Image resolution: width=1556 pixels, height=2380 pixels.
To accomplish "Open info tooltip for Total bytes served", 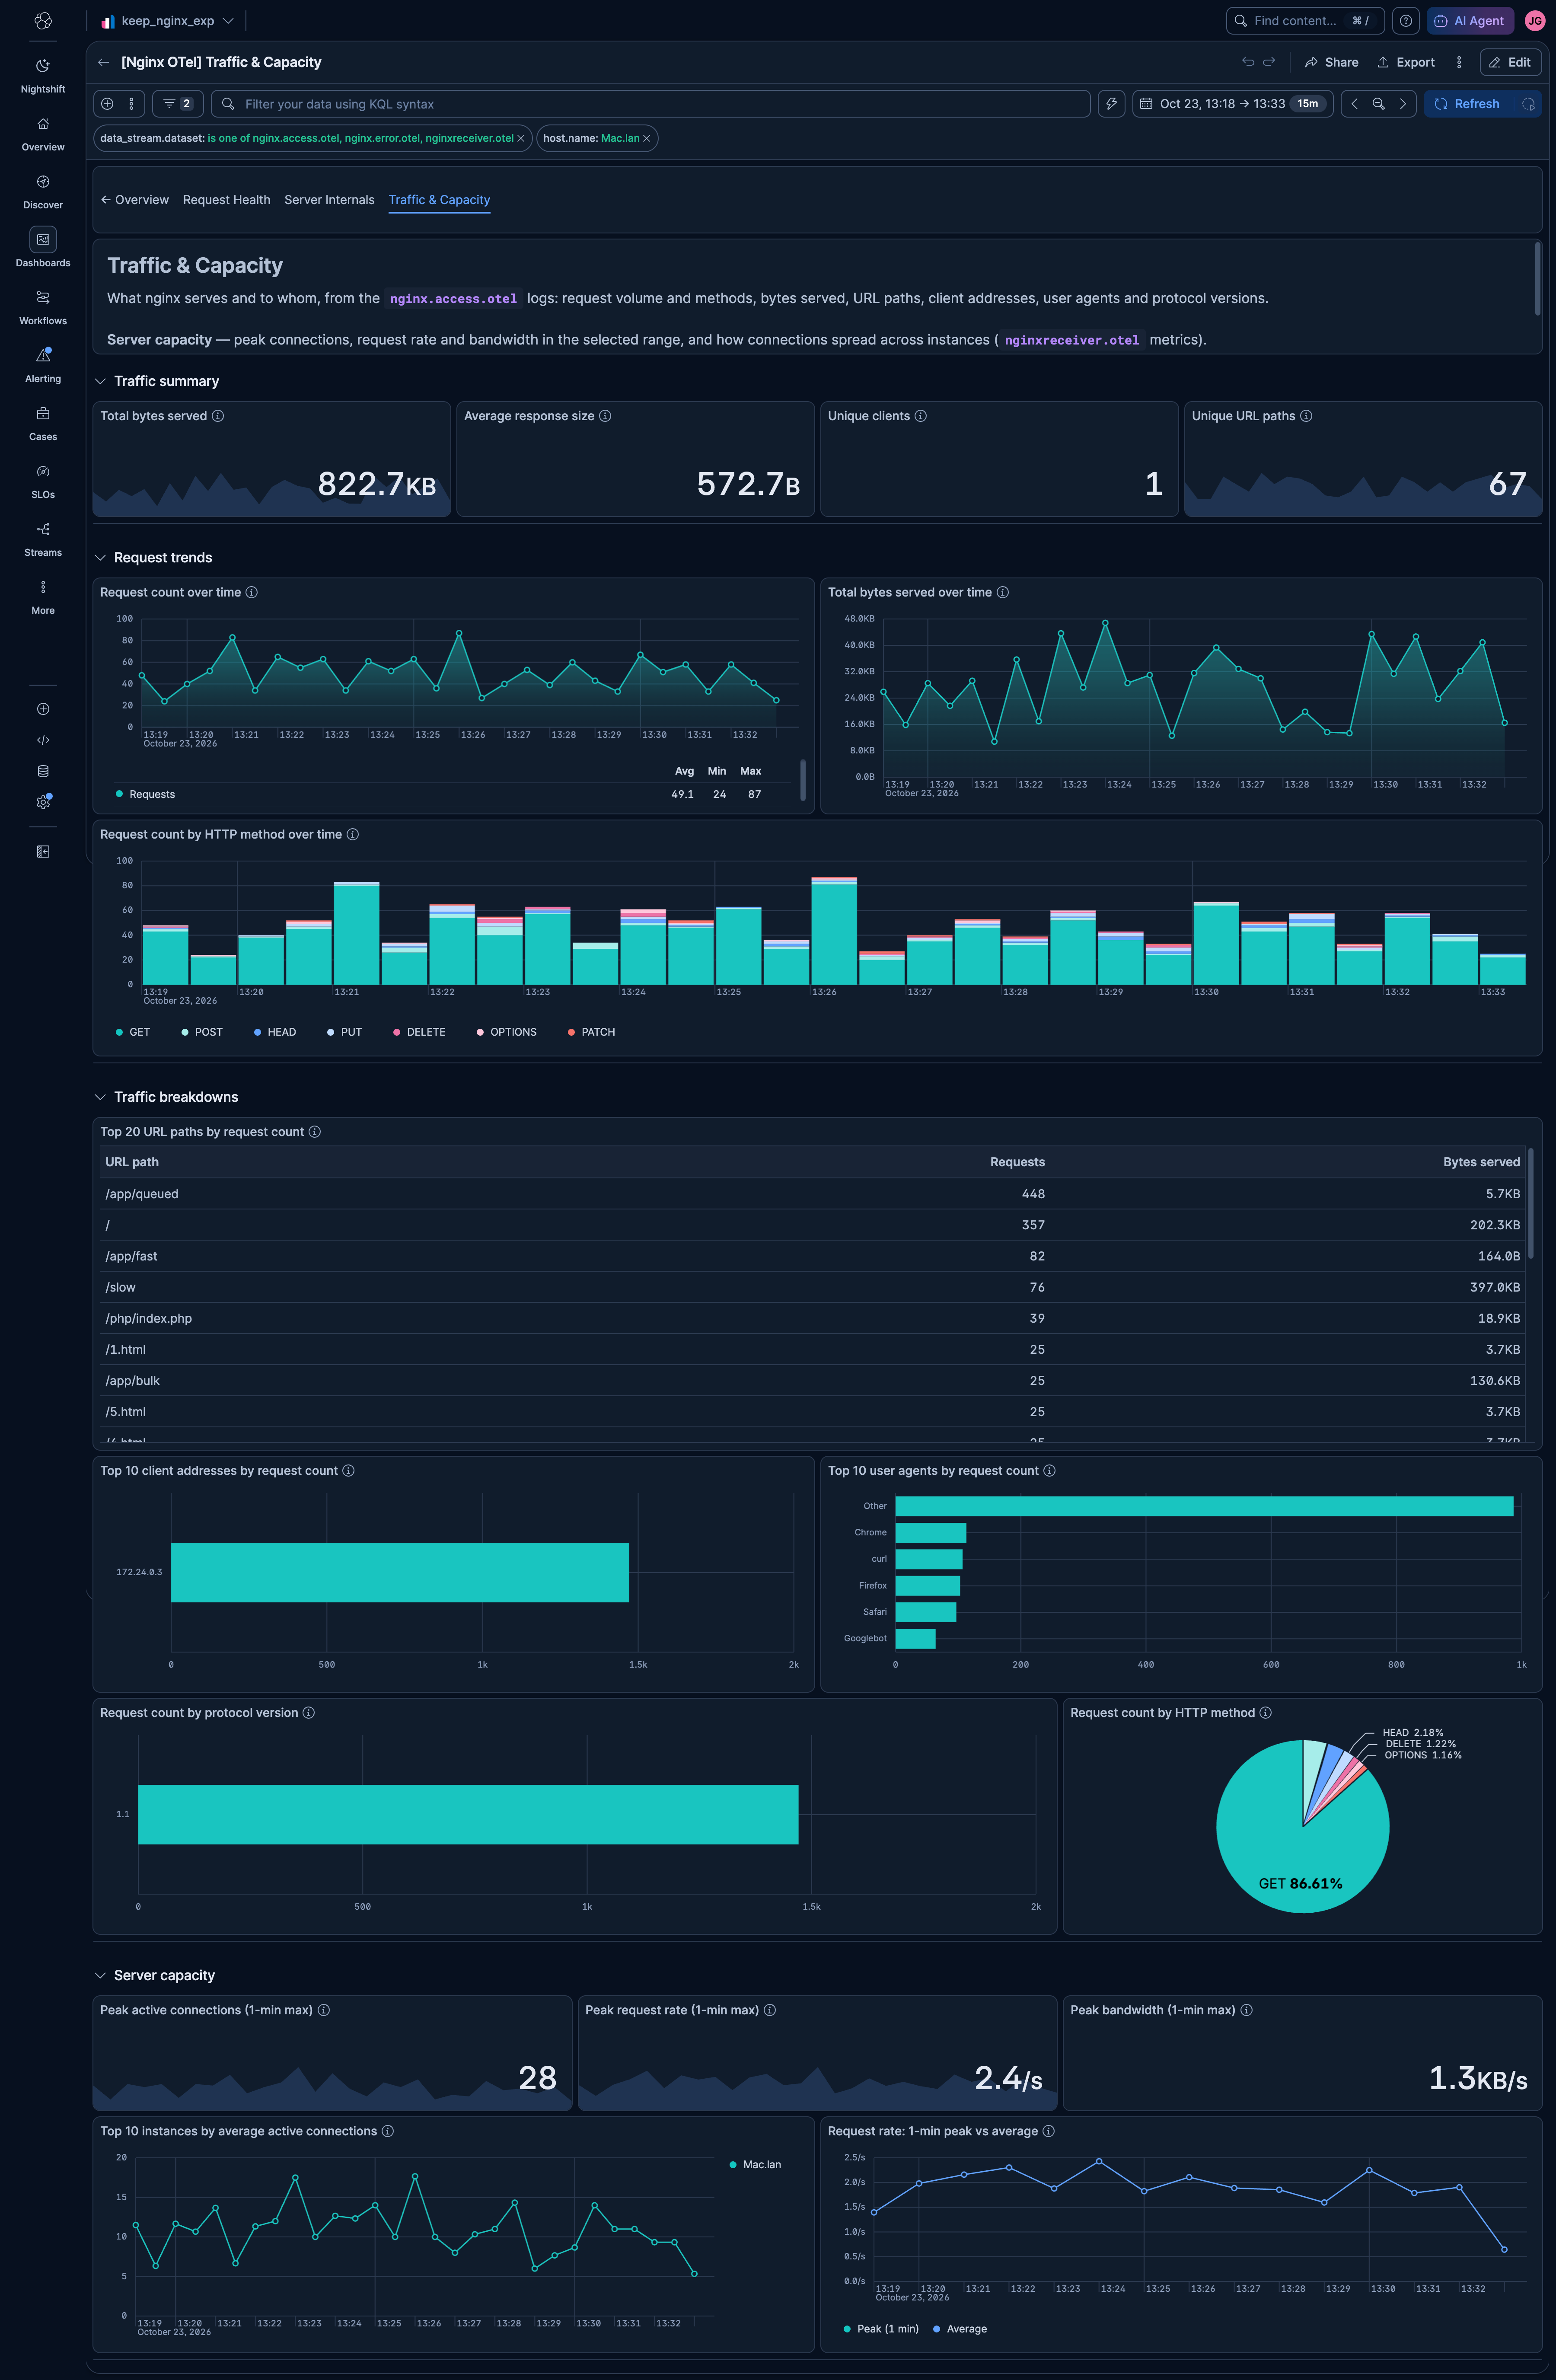I will pos(218,416).
